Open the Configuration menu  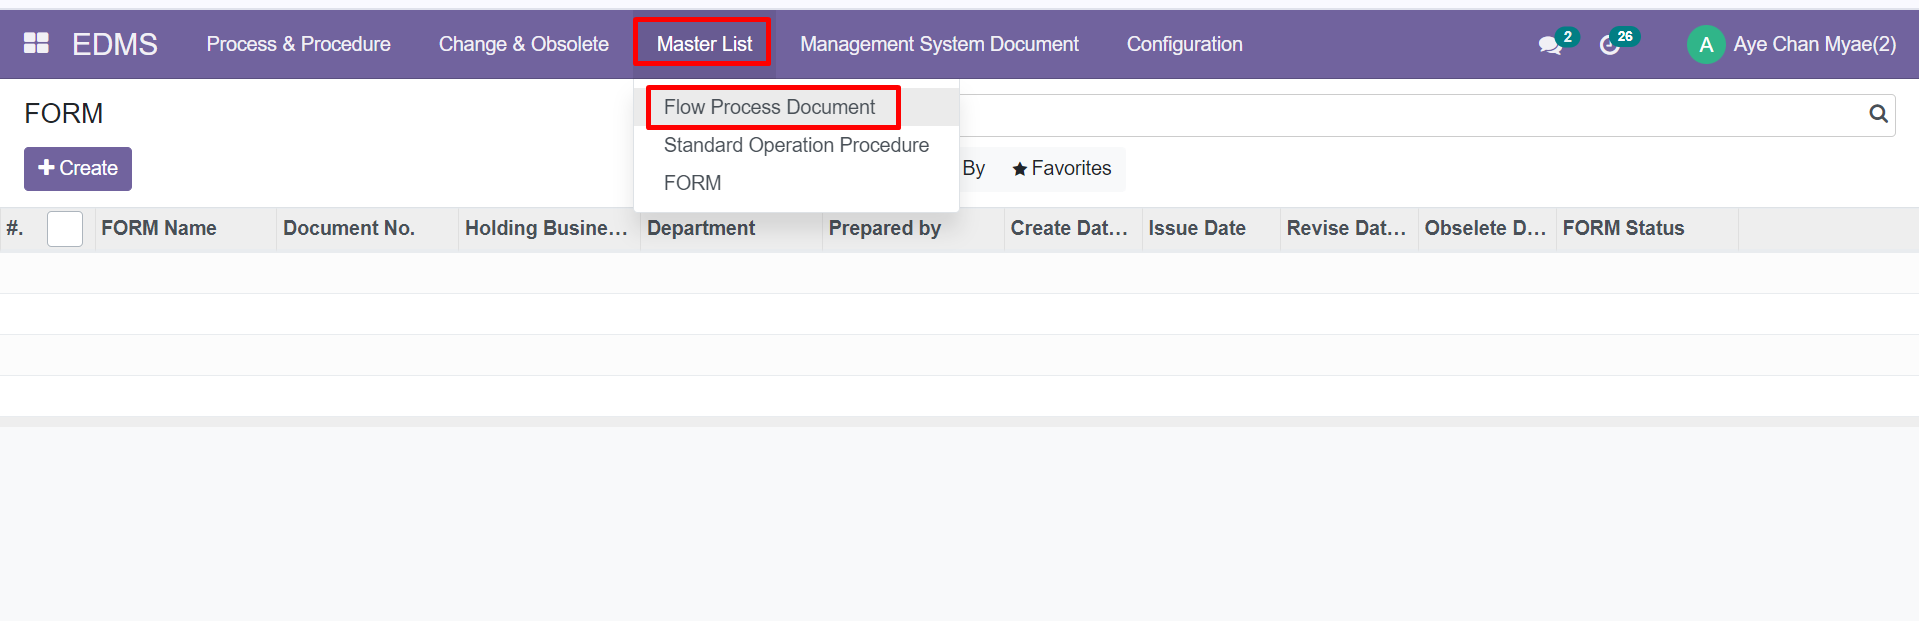pos(1184,44)
